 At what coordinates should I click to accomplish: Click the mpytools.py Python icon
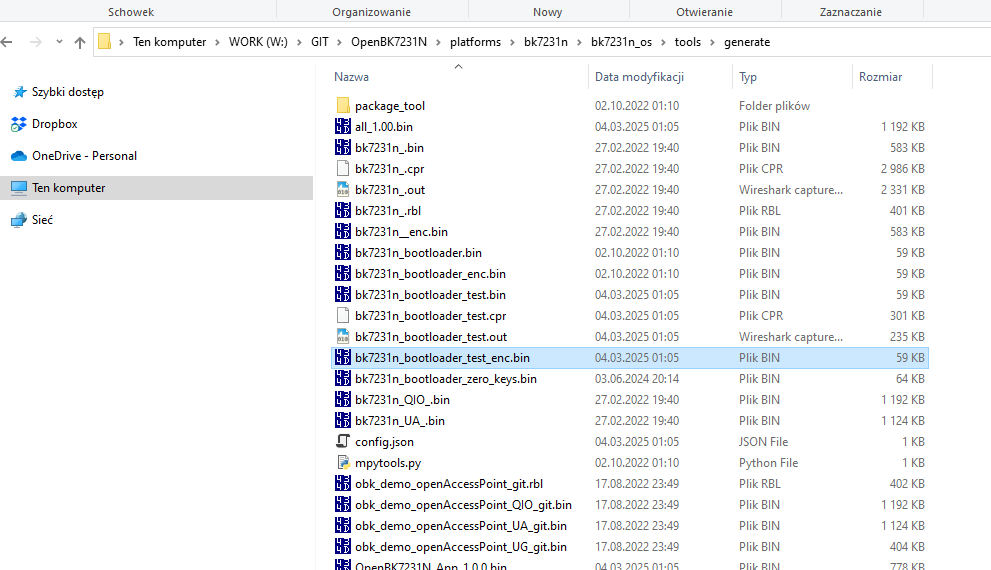click(343, 463)
